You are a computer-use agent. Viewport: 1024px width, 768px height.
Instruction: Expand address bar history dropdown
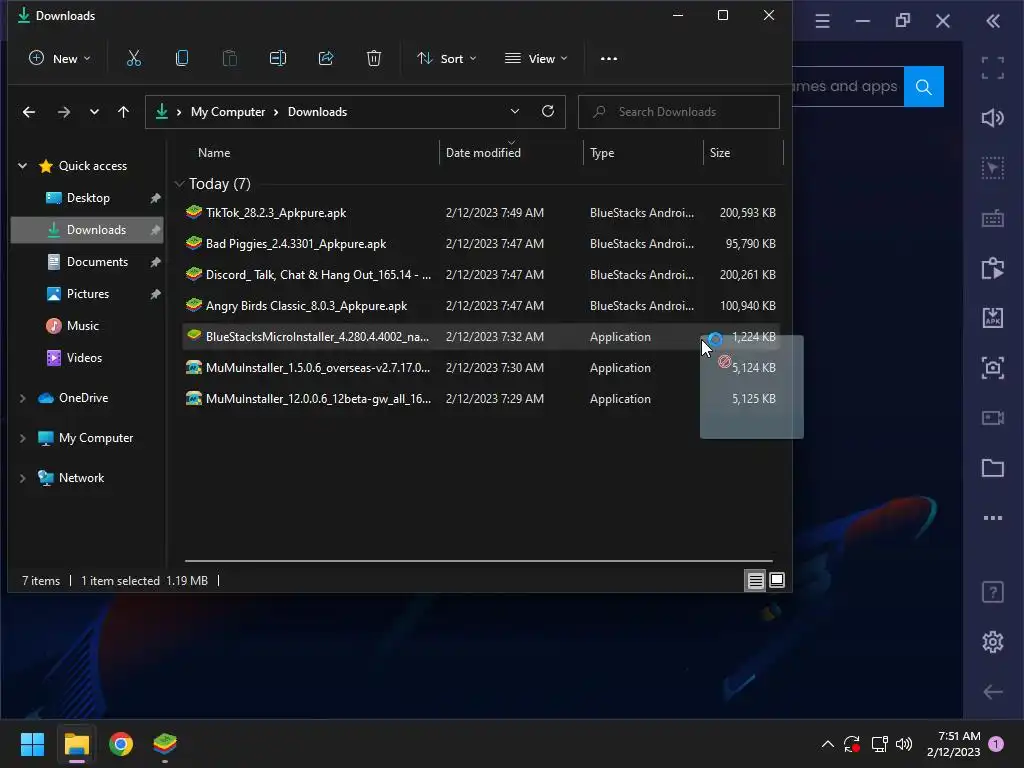pos(515,112)
